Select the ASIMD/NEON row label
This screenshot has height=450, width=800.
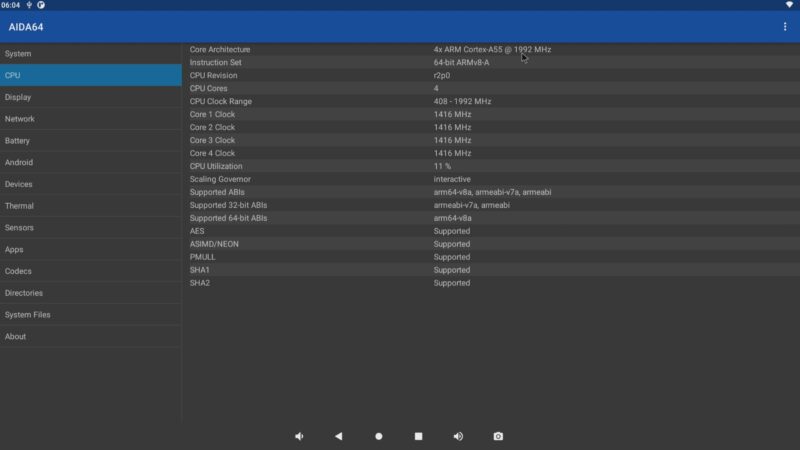tap(214, 244)
